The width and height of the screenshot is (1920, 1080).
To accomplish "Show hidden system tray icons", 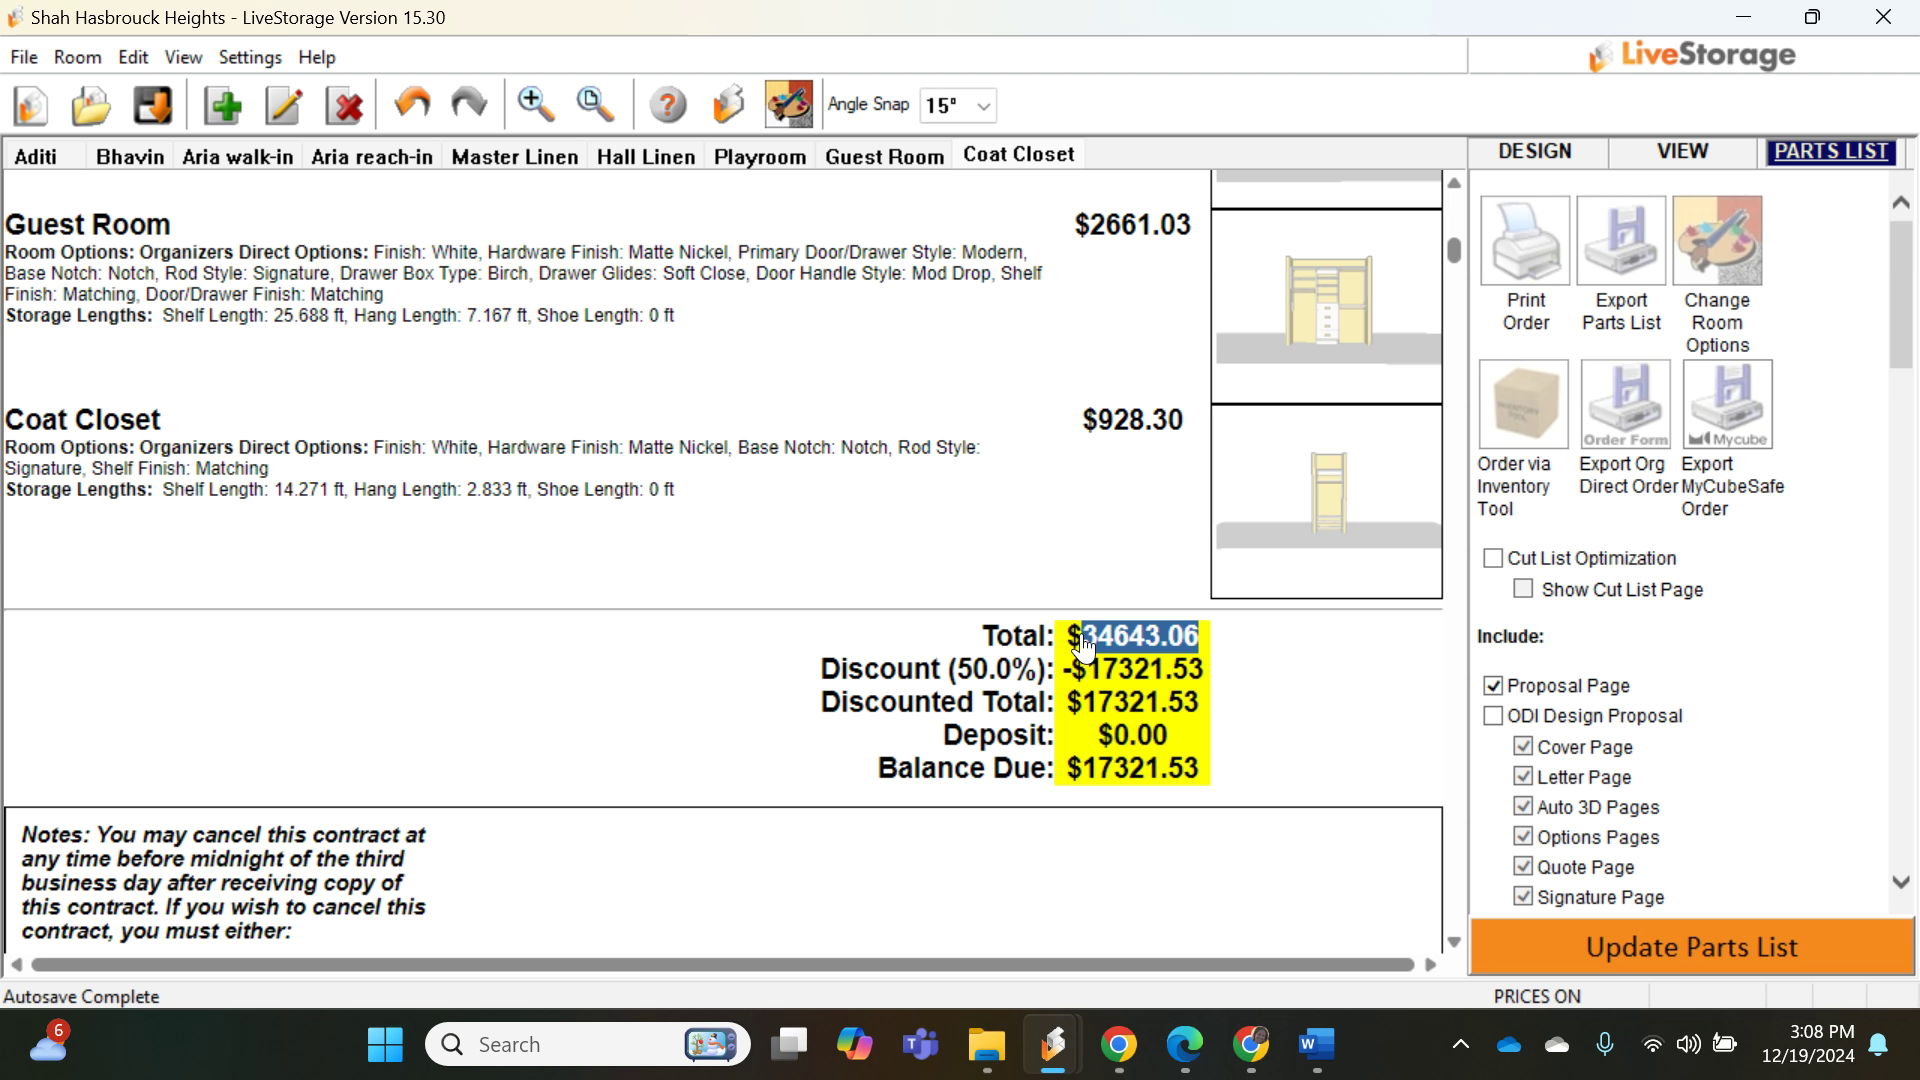I will tap(1460, 1045).
